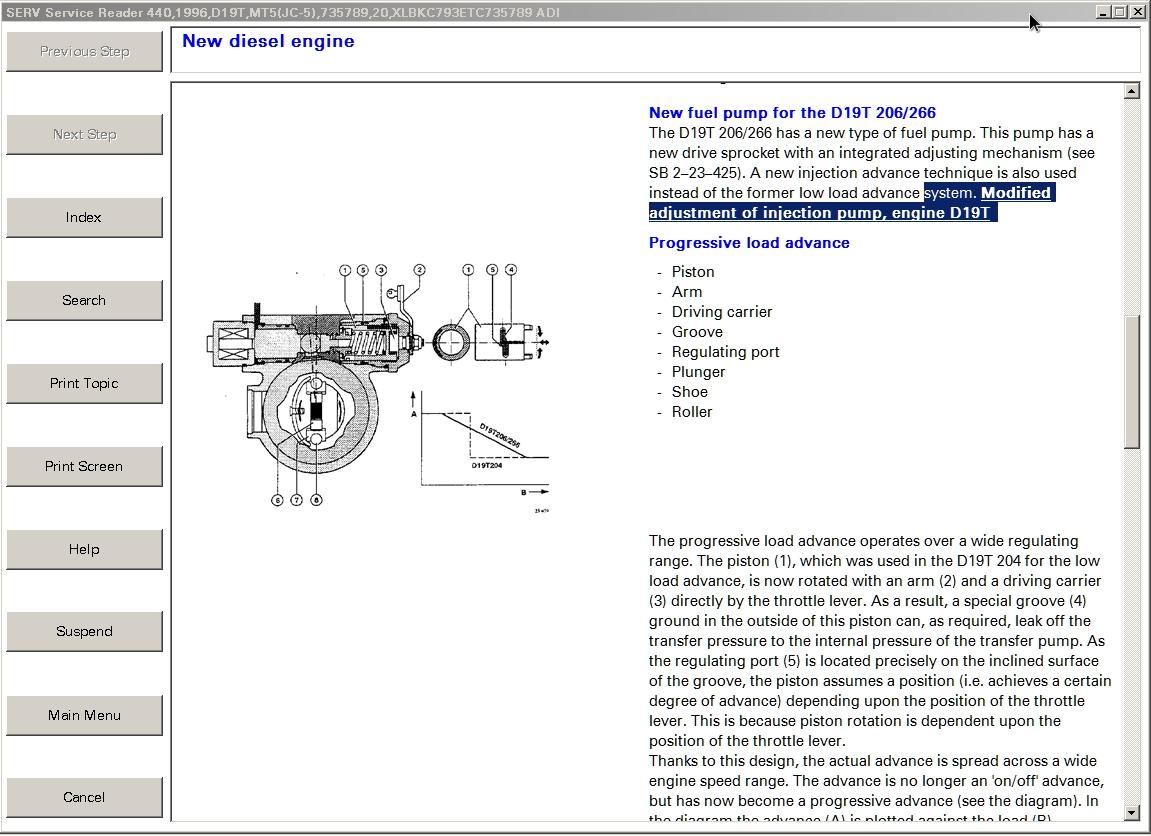Return to the Main Menu
The width and height of the screenshot is (1151, 836).
point(84,715)
